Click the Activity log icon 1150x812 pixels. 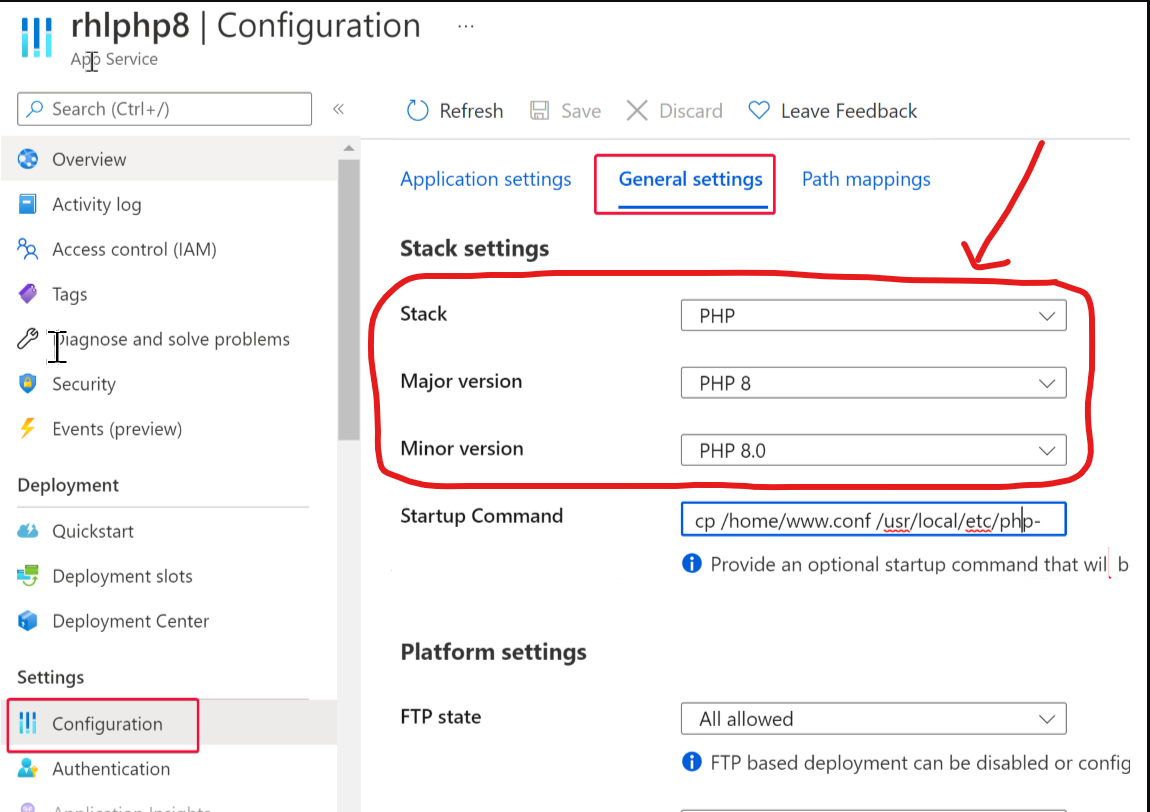28,204
